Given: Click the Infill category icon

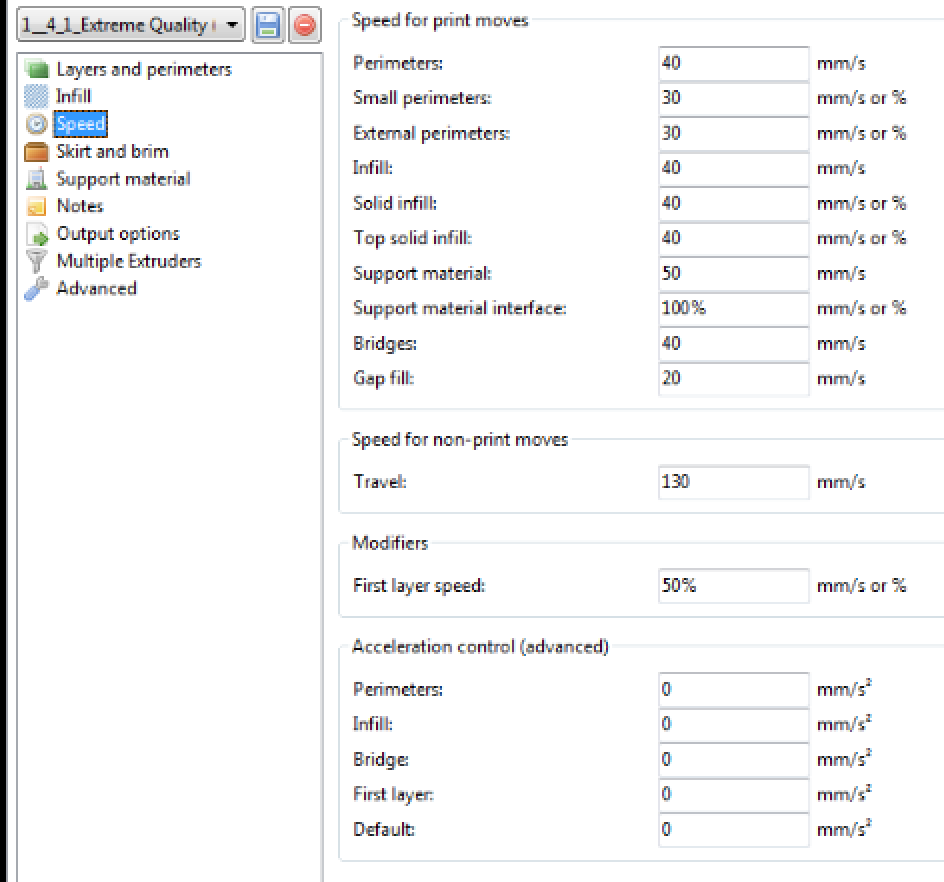Looking at the screenshot, I should (x=37, y=97).
